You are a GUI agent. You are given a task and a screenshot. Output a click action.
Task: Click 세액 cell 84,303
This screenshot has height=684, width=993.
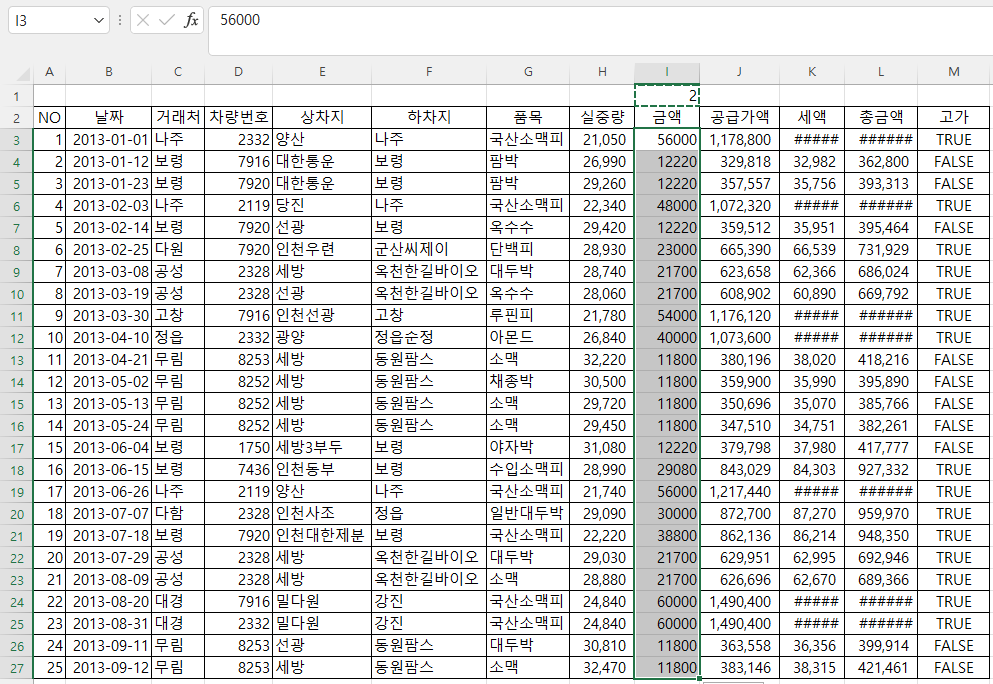[x=812, y=469]
